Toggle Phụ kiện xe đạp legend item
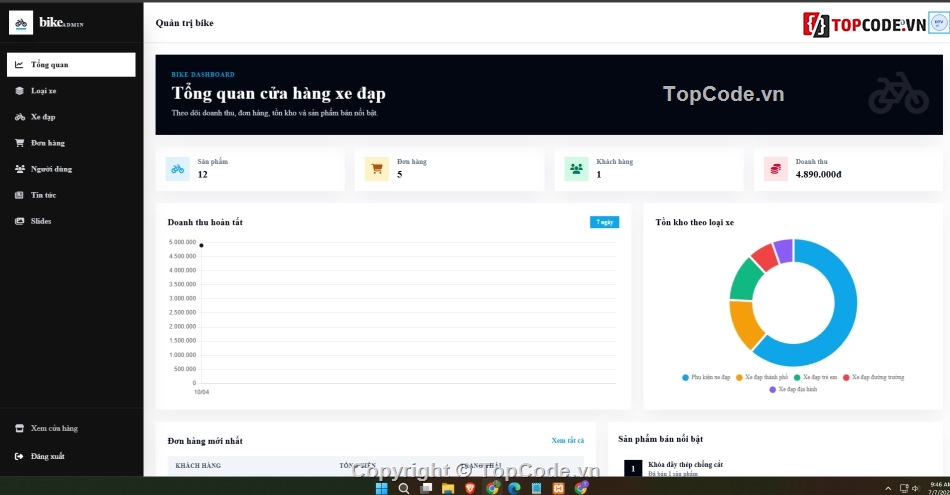This screenshot has height=495, width=950. 706,377
